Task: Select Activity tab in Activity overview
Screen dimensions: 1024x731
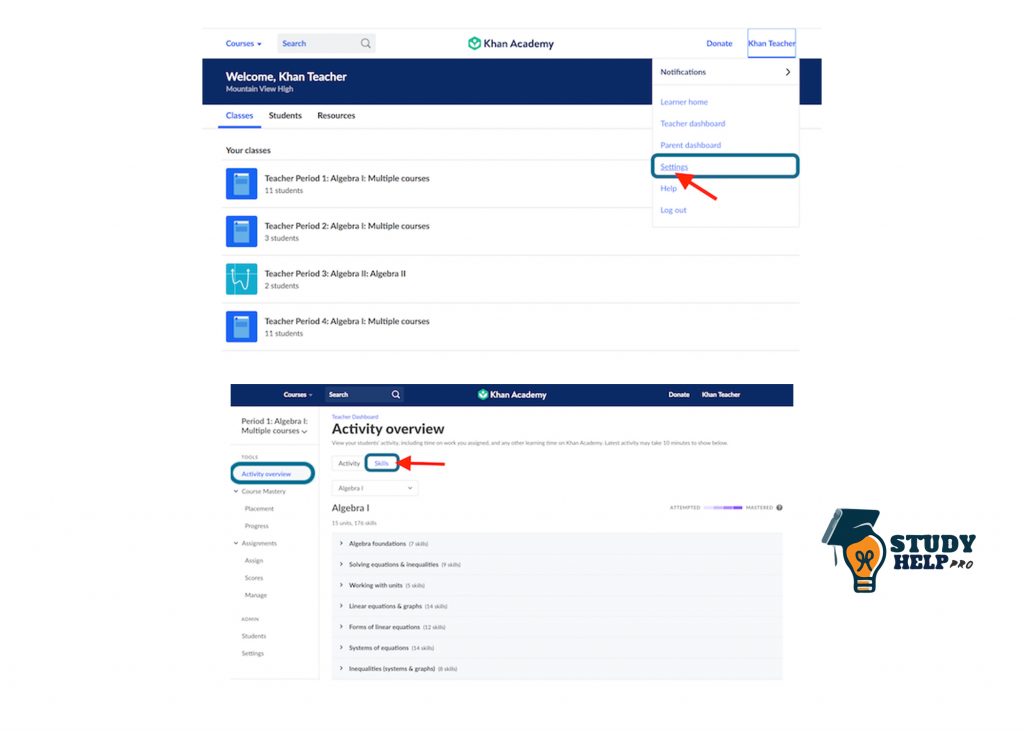Action: 349,463
